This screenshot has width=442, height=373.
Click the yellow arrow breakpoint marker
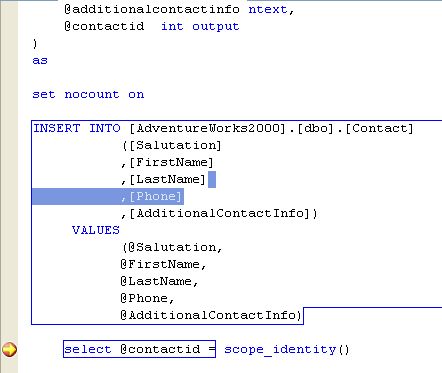pyautogui.click(x=9, y=349)
